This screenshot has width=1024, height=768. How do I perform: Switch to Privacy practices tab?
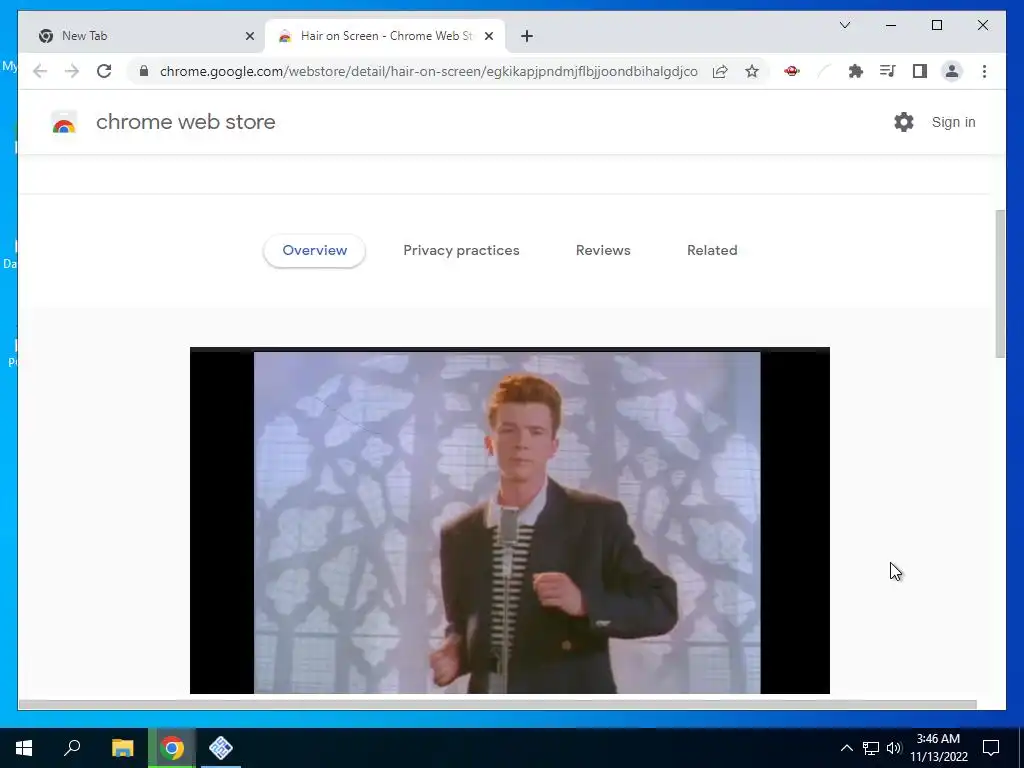[461, 251]
